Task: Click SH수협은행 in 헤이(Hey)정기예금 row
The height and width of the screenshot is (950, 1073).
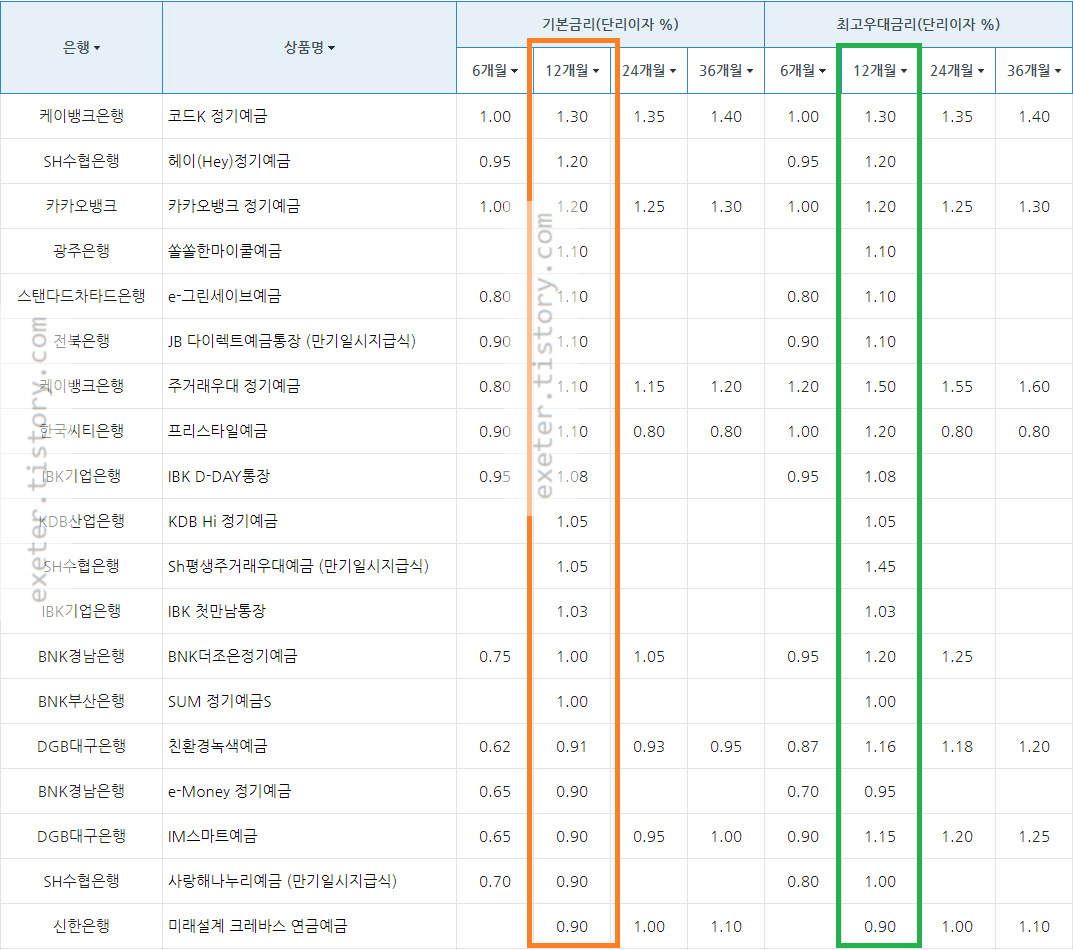Action: pos(81,161)
